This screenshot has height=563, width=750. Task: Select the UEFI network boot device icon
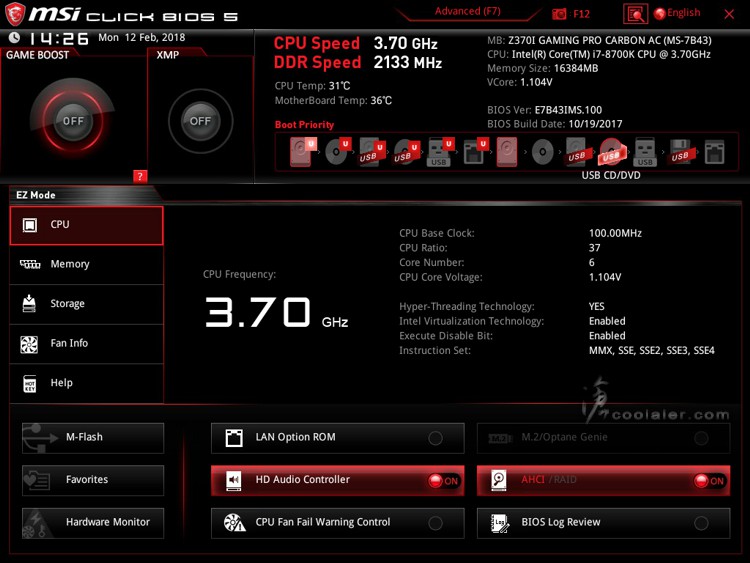coord(474,152)
